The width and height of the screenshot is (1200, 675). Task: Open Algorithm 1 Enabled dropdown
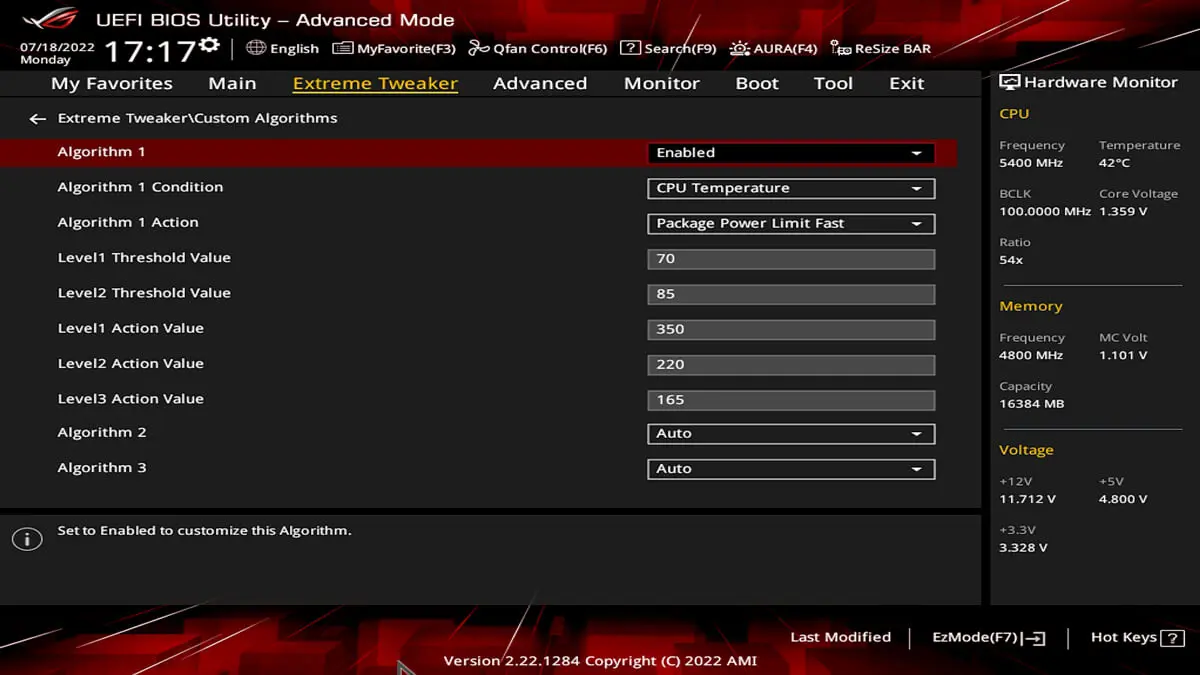click(x=790, y=153)
